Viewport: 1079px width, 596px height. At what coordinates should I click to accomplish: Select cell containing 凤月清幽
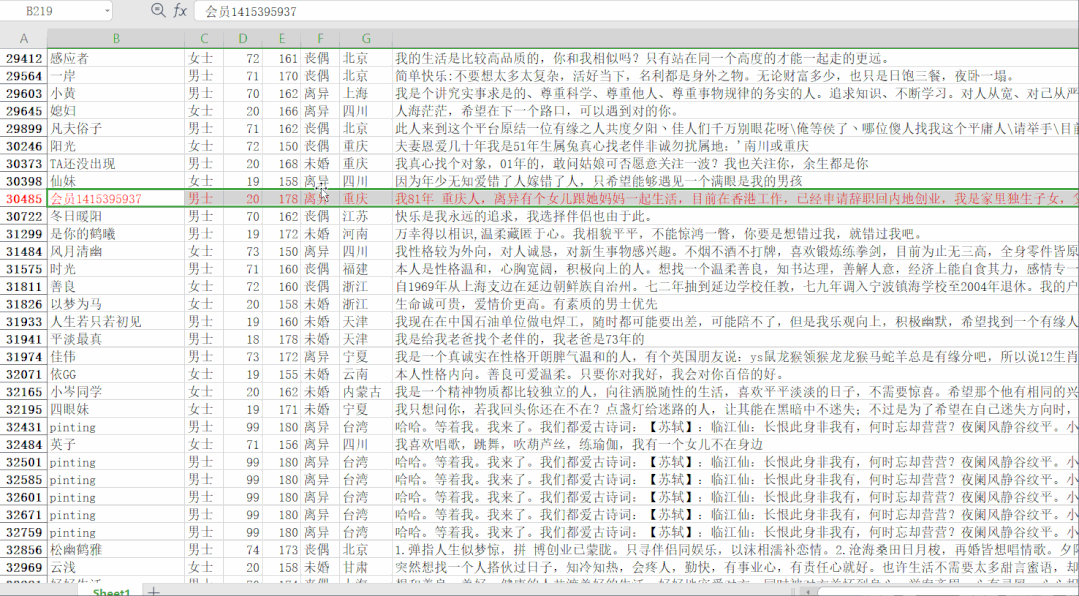(x=116, y=251)
